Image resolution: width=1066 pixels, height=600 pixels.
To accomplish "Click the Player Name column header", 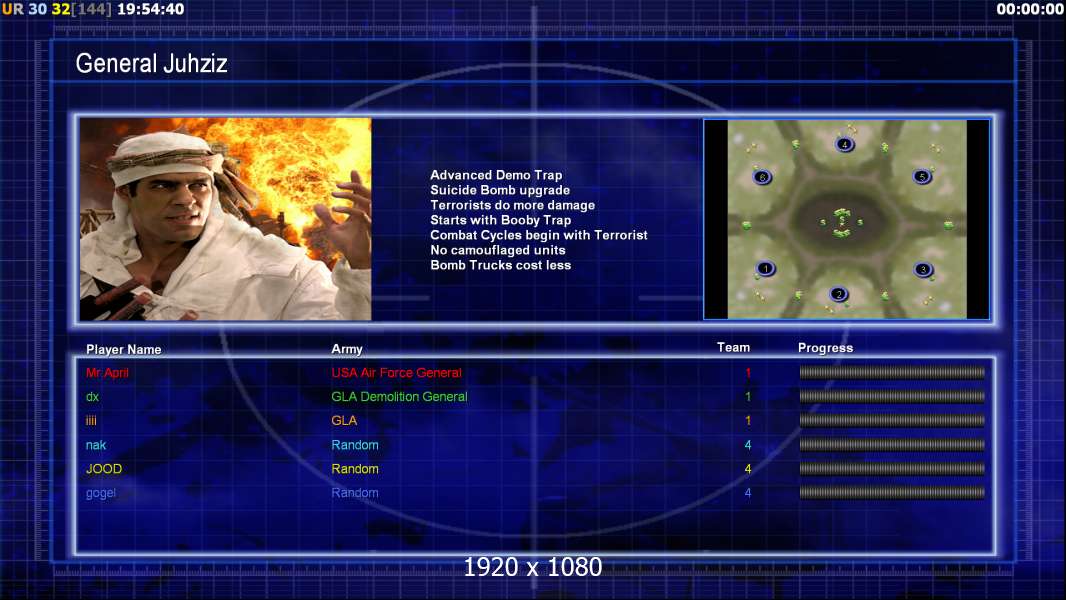I will [x=124, y=349].
